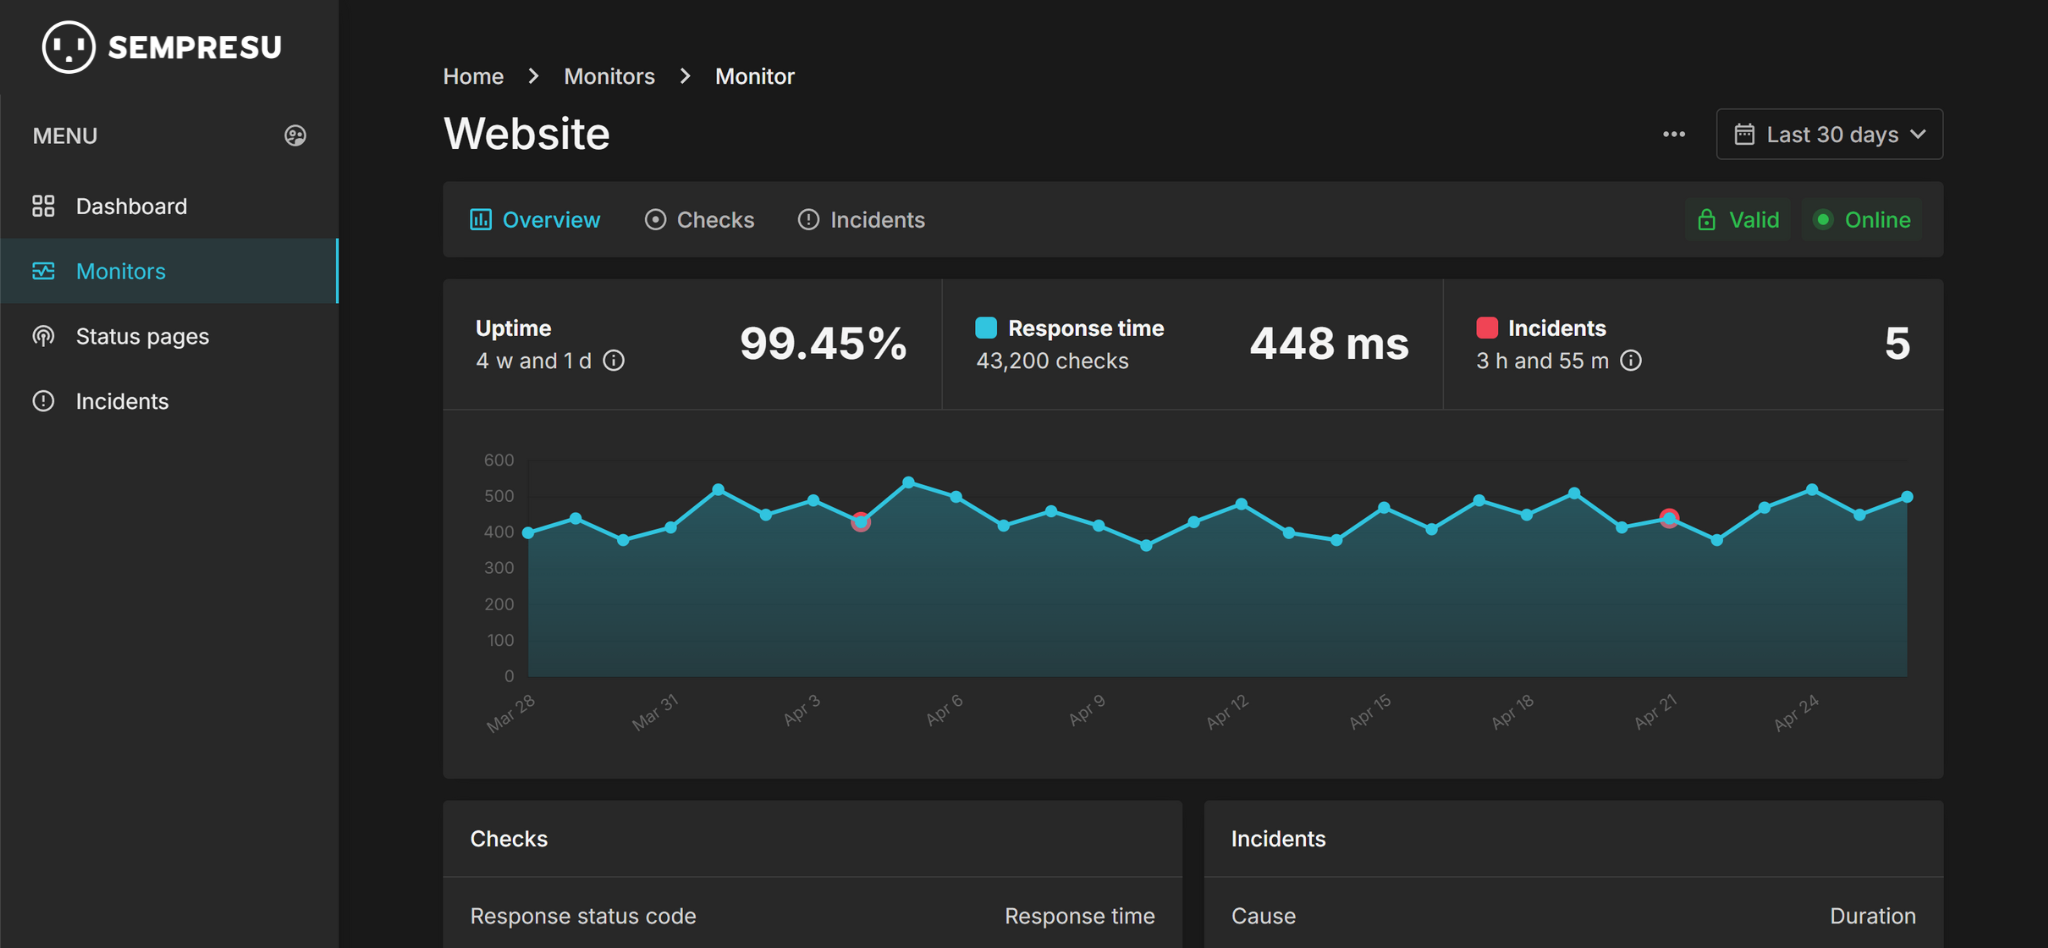Click the Incidents duration info icon
This screenshot has height=948, width=2048.
click(1631, 361)
